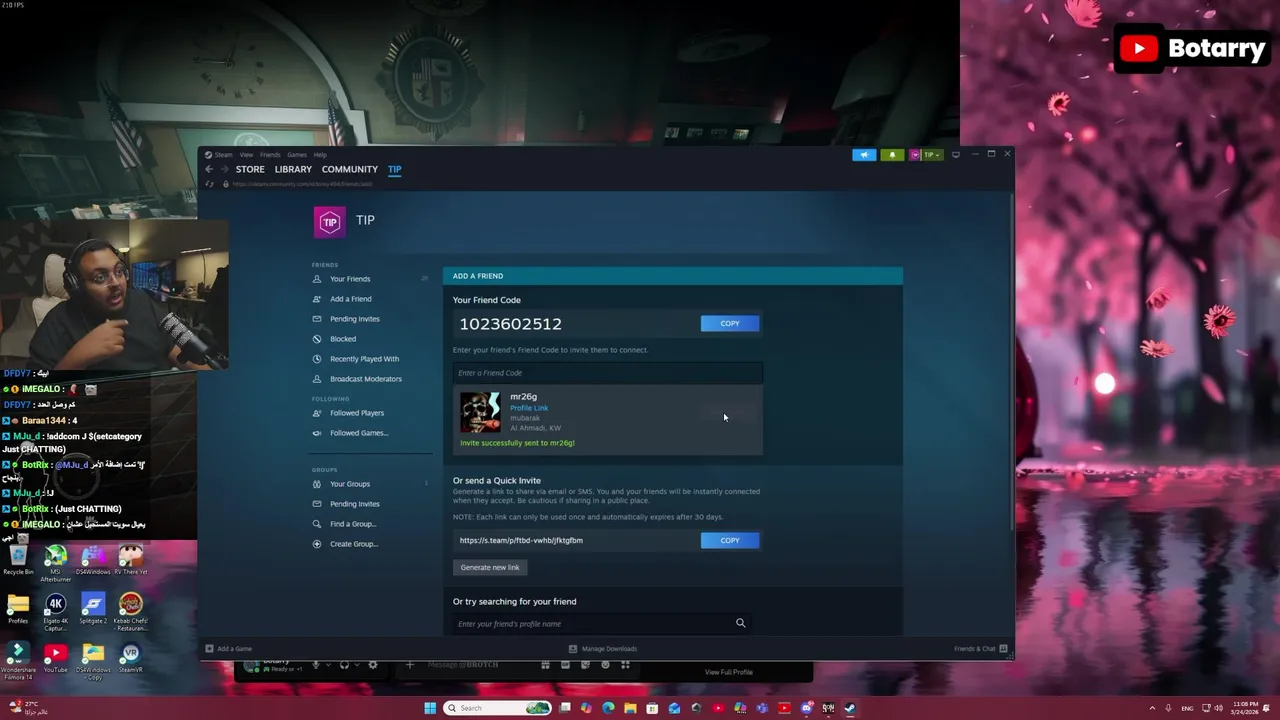
Task: Open the Steam announcements megaphone button
Action: pyautogui.click(x=864, y=155)
